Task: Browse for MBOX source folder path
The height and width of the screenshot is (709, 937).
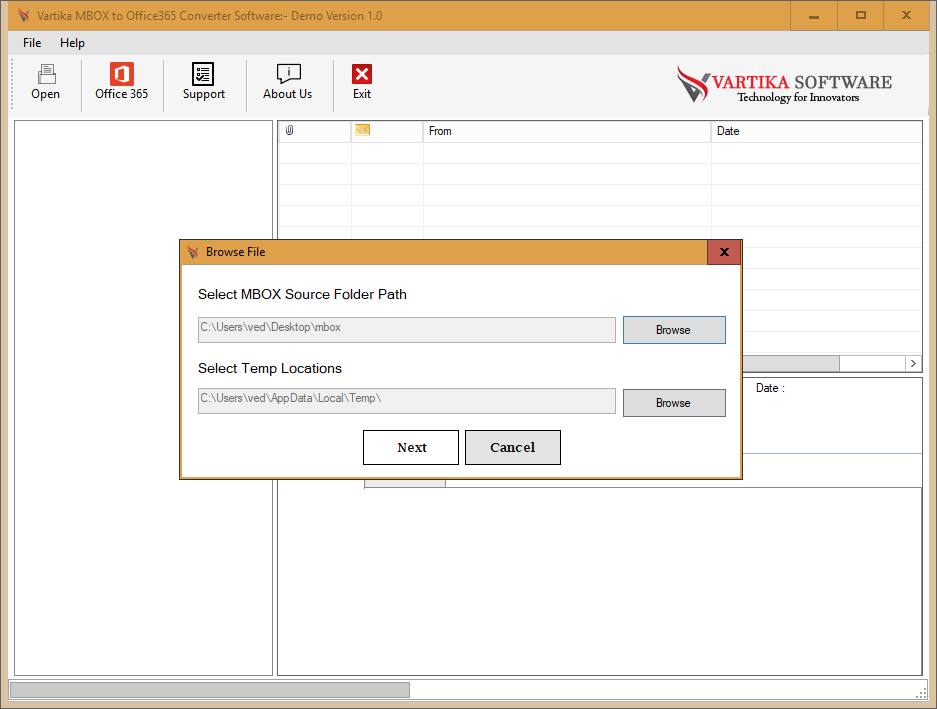Action: (674, 330)
